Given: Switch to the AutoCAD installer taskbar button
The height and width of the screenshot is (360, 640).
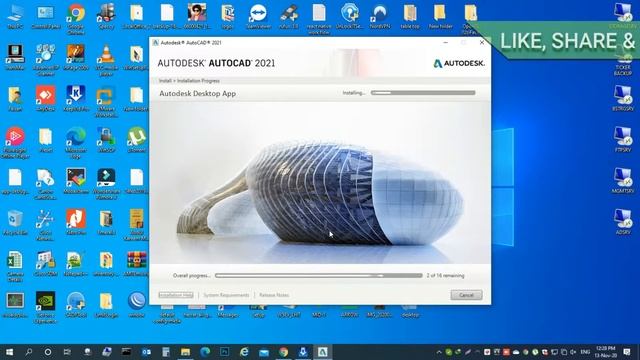Looking at the screenshot, I should coord(322,352).
